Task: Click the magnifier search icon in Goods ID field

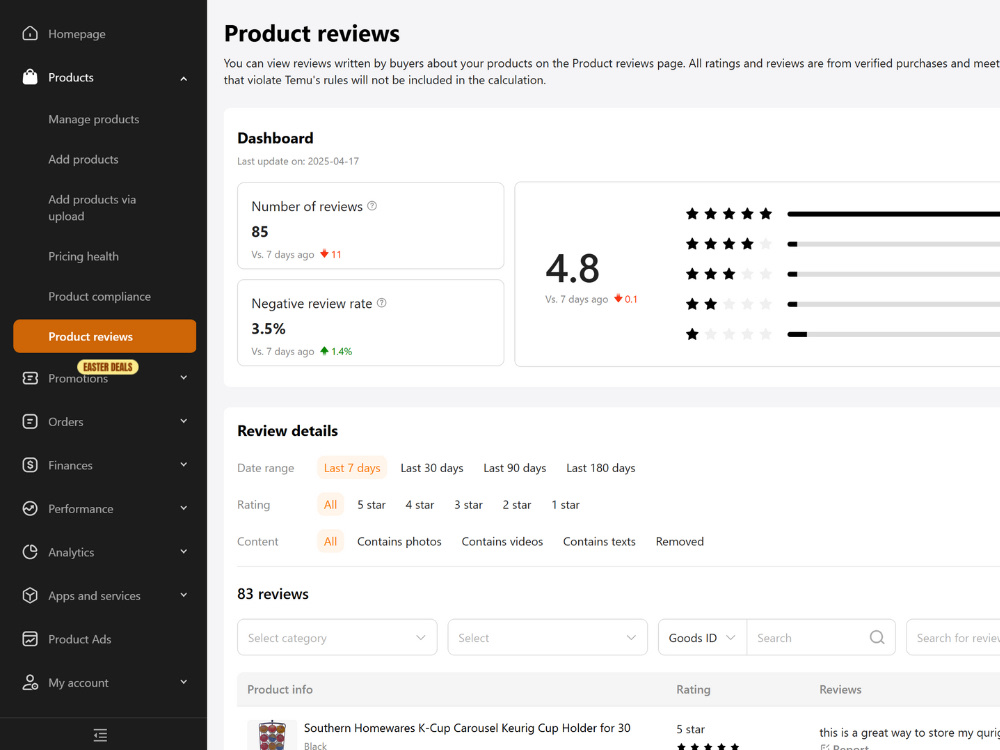Action: (x=877, y=637)
